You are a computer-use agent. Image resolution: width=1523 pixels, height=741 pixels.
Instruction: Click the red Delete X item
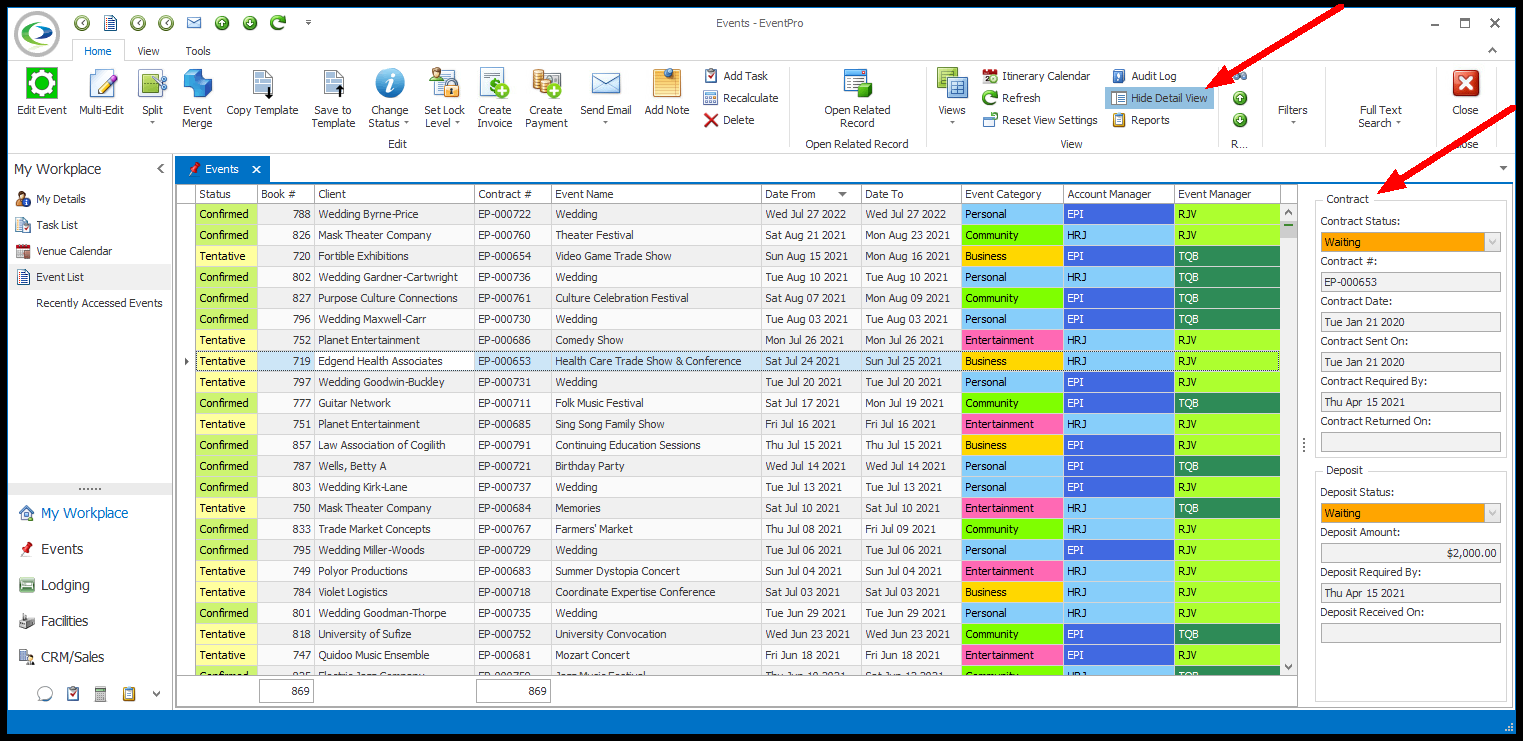coord(729,120)
